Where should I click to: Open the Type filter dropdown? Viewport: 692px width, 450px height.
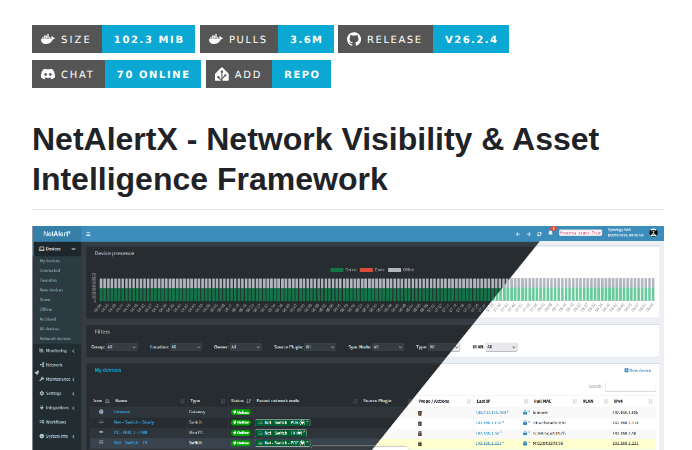[444, 347]
